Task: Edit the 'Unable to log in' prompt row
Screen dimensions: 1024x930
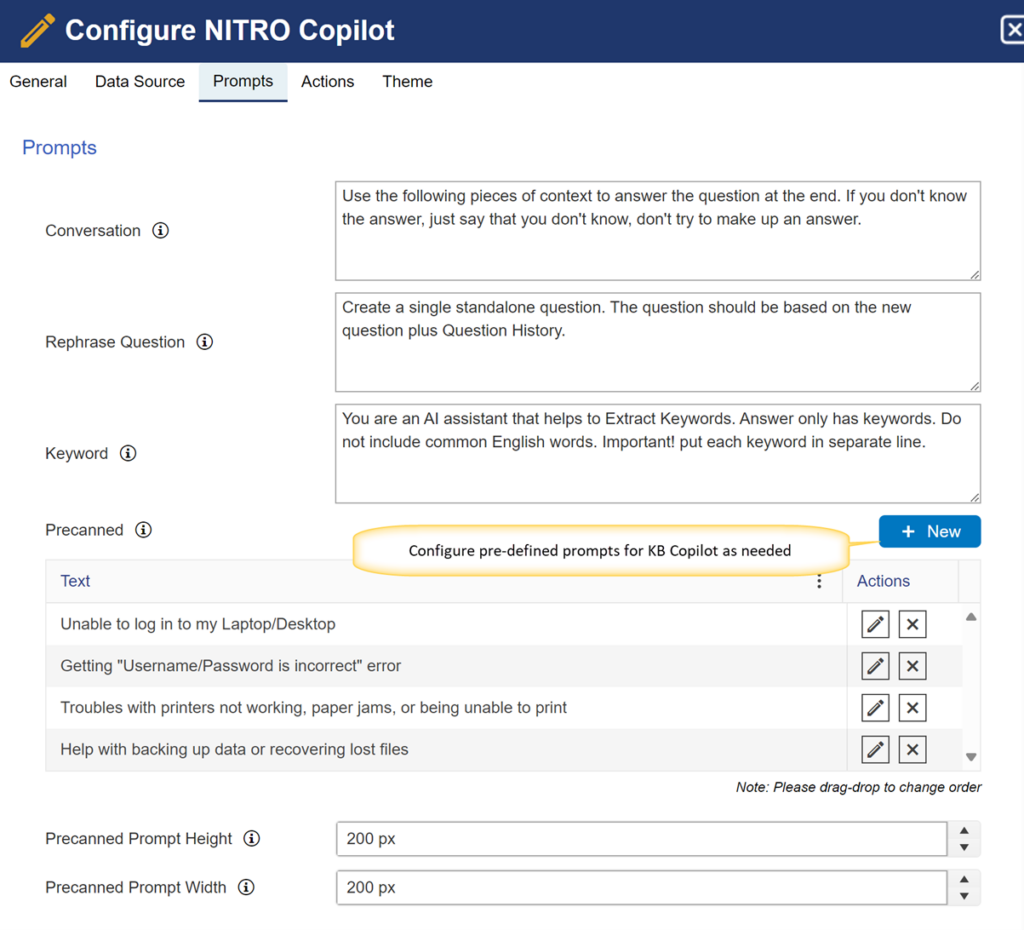Action: point(875,624)
